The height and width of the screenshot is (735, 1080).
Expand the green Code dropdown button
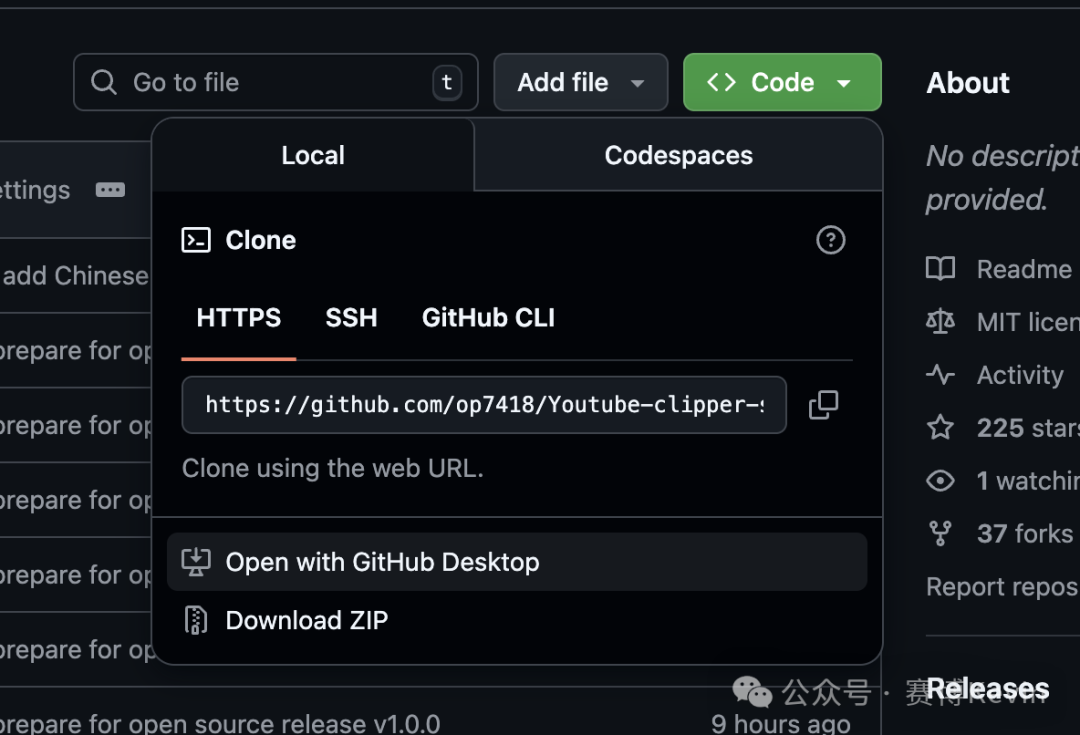pyautogui.click(x=781, y=82)
